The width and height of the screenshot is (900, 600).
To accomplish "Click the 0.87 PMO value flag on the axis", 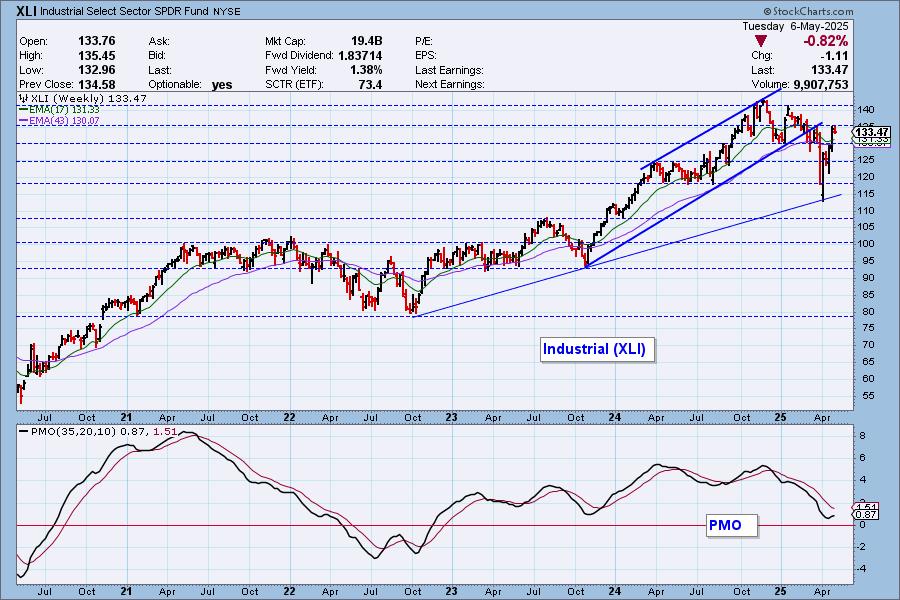I will [866, 516].
